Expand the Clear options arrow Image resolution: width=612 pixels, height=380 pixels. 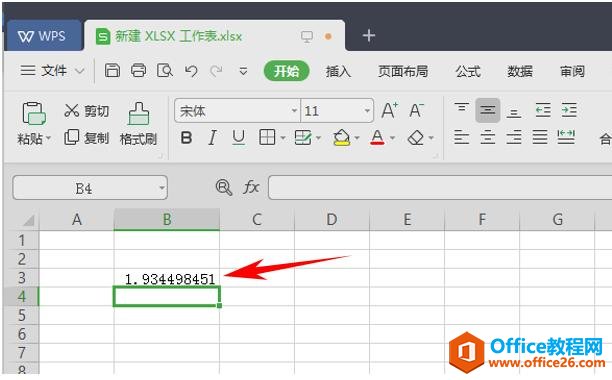[x=431, y=138]
